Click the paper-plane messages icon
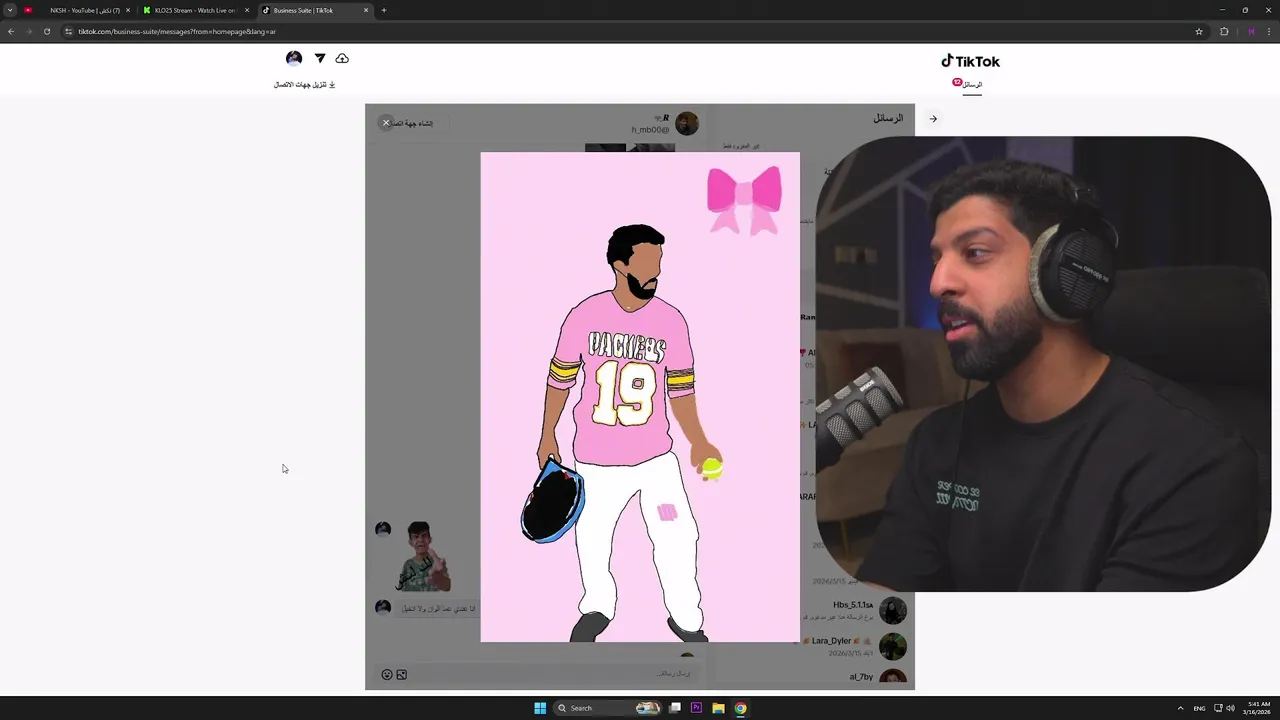1280x720 pixels. (320, 59)
